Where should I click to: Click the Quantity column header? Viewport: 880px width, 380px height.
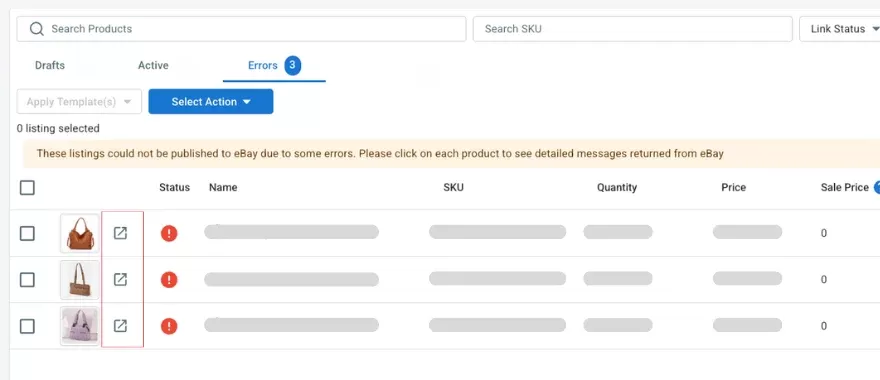tap(617, 187)
